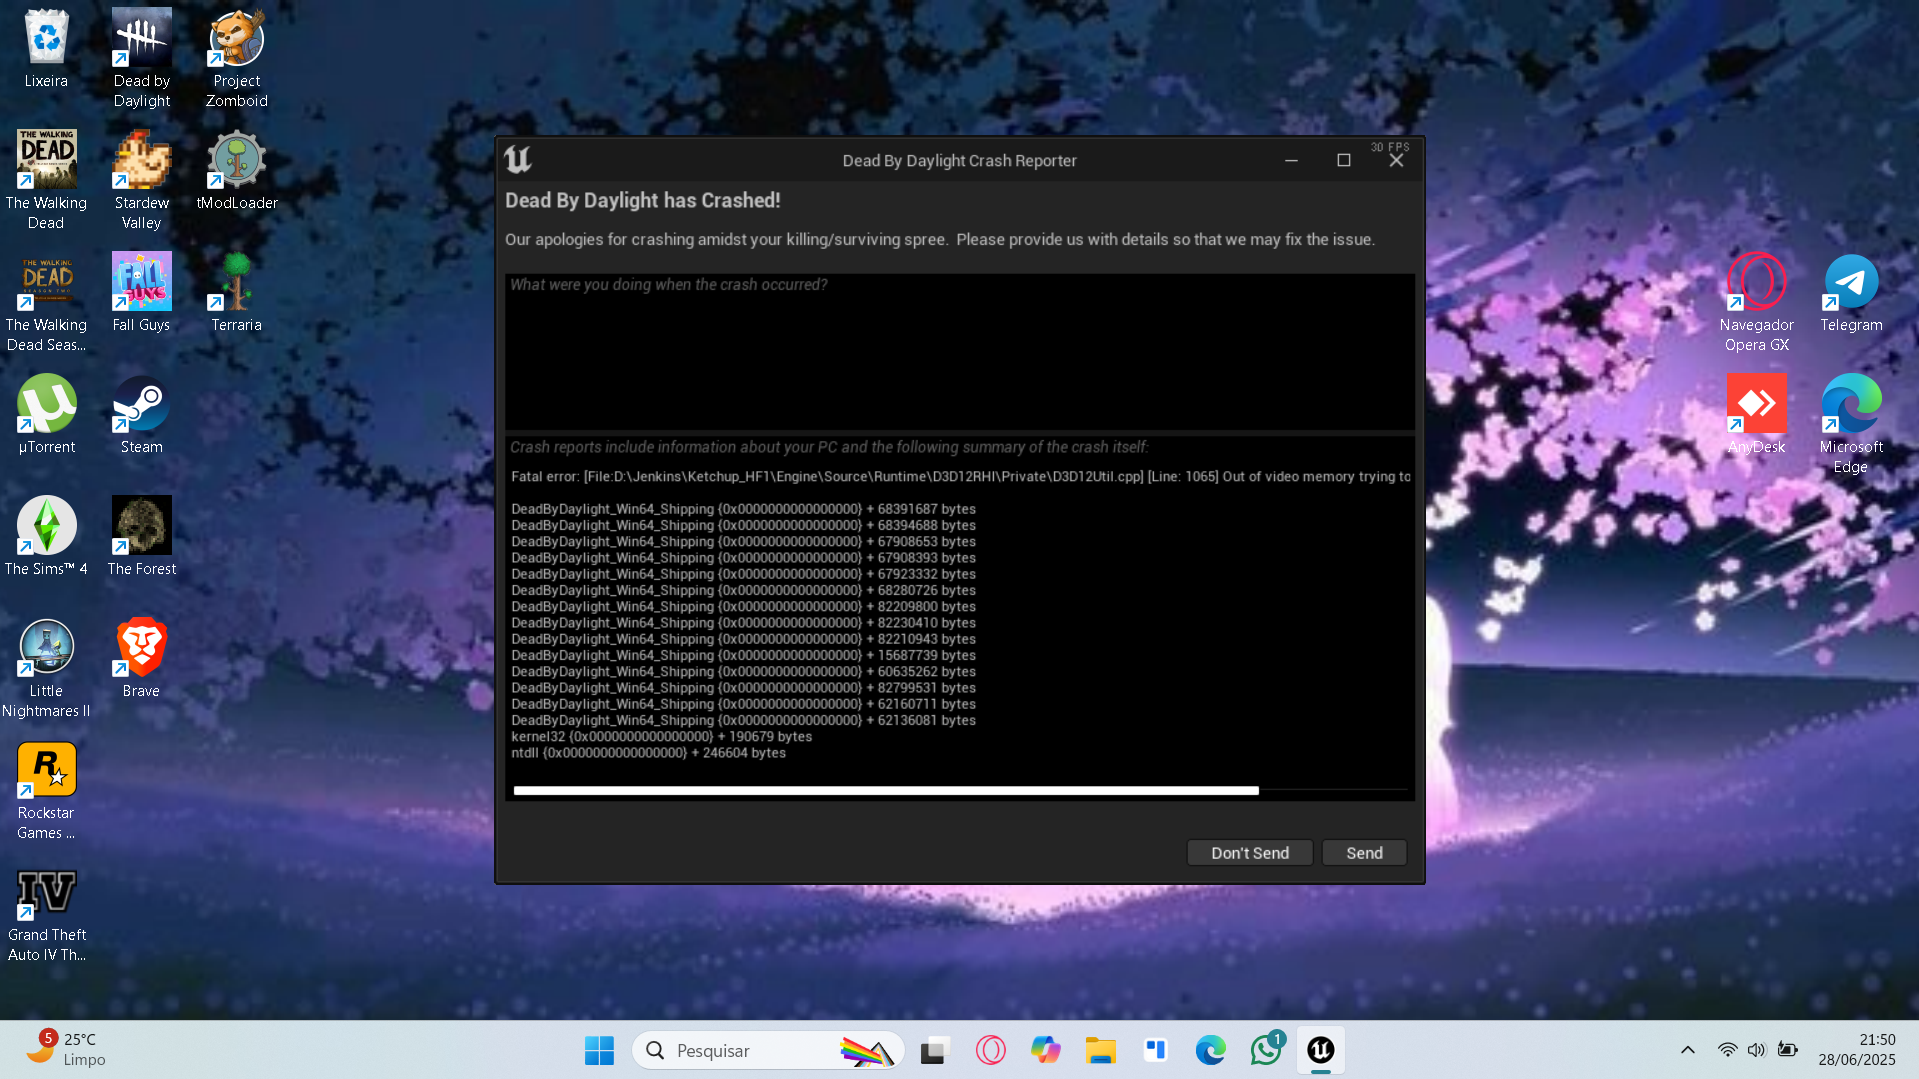1919x1079 pixels.
Task: Select the AnyDesk desktop icon
Action: (x=1757, y=414)
